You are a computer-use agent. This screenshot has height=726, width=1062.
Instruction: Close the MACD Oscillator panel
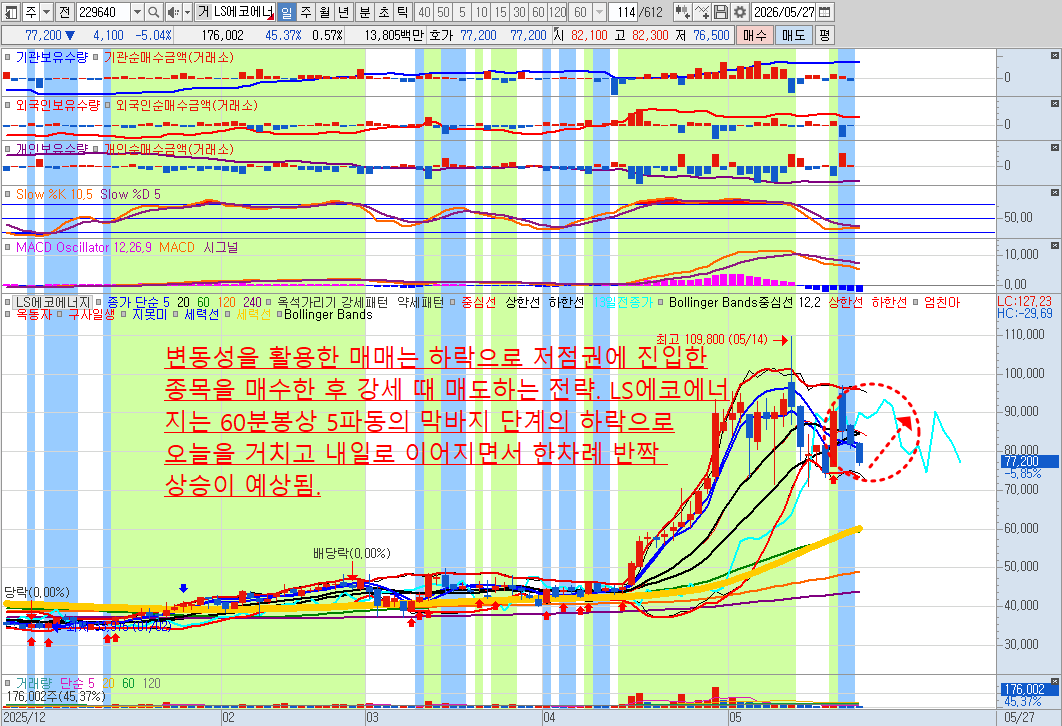click(x=1055, y=246)
